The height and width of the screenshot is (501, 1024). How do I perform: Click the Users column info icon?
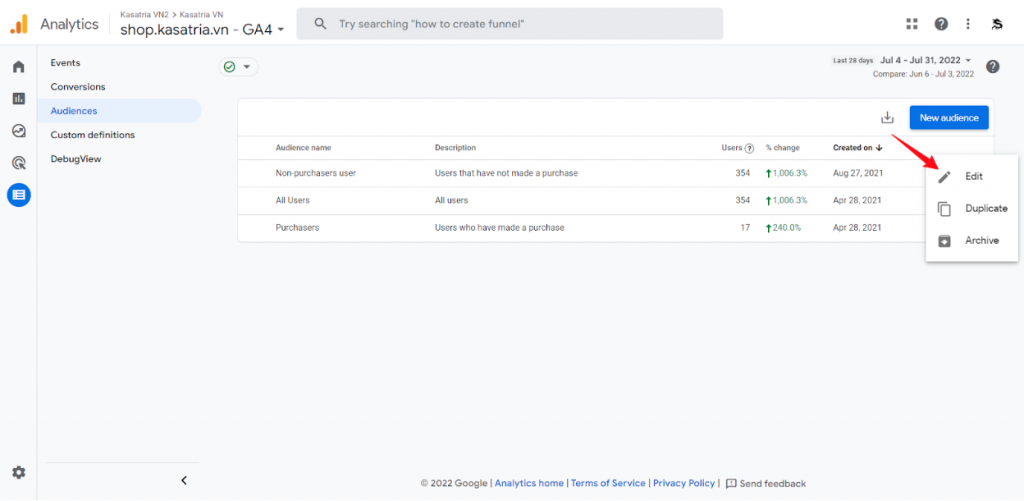[750, 148]
